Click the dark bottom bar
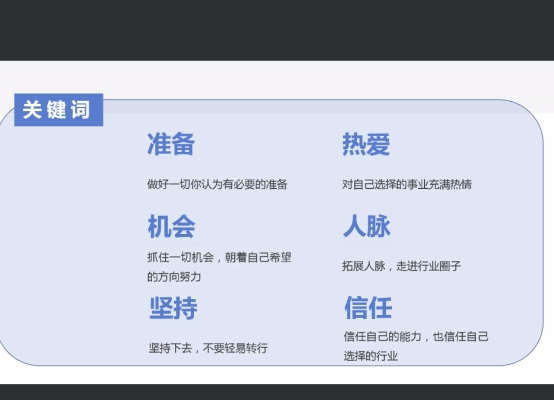The image size is (554, 401). 277,392
